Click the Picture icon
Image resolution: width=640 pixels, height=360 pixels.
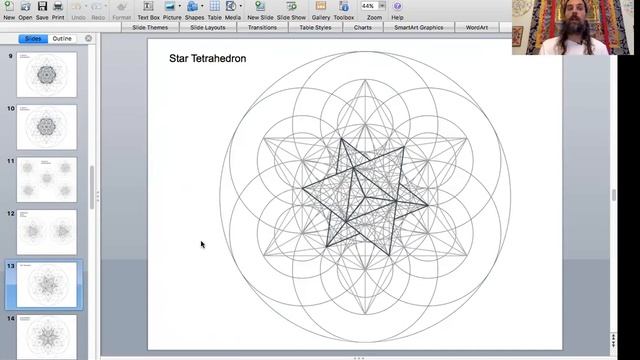click(170, 7)
